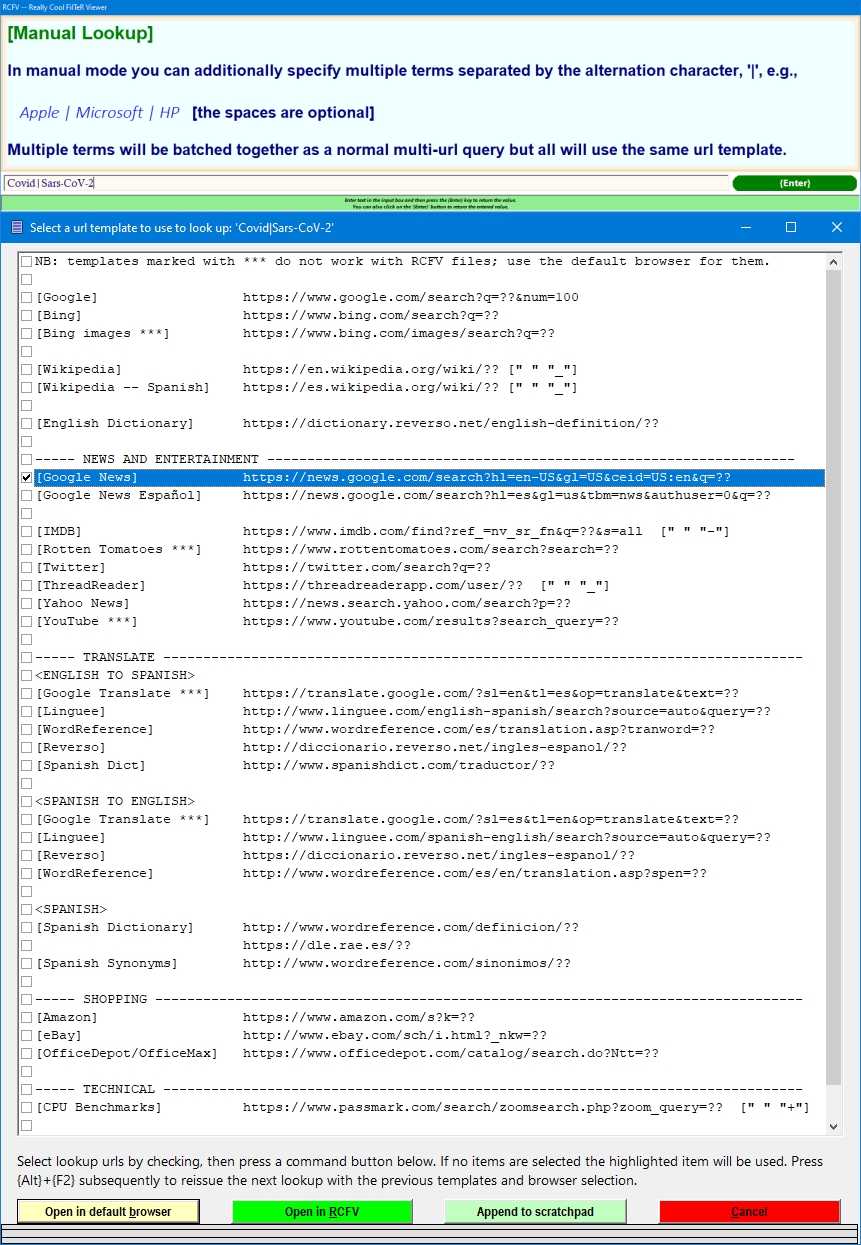The width and height of the screenshot is (861, 1245).
Task: Check the [OfficeDepot/OfficeMax] checkbox
Action: click(x=26, y=1053)
